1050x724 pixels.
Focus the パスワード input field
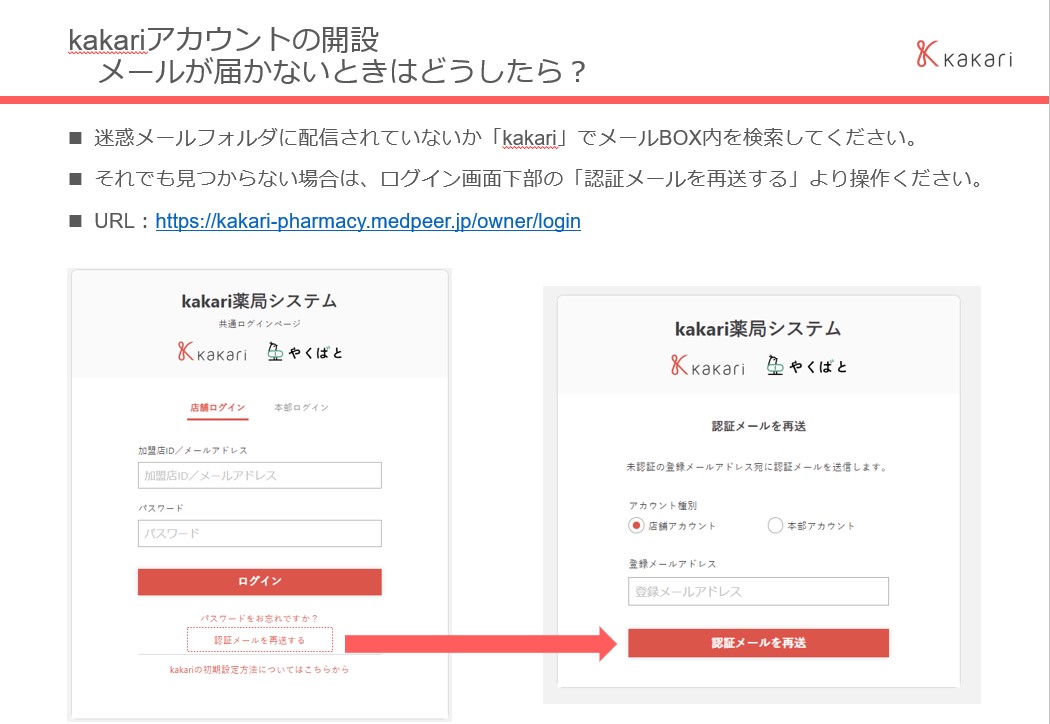(260, 534)
